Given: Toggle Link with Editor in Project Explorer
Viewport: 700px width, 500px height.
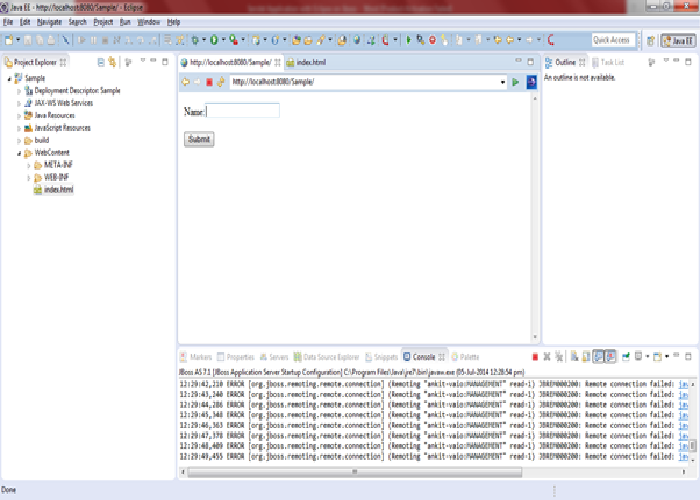Looking at the screenshot, I should tap(112, 62).
